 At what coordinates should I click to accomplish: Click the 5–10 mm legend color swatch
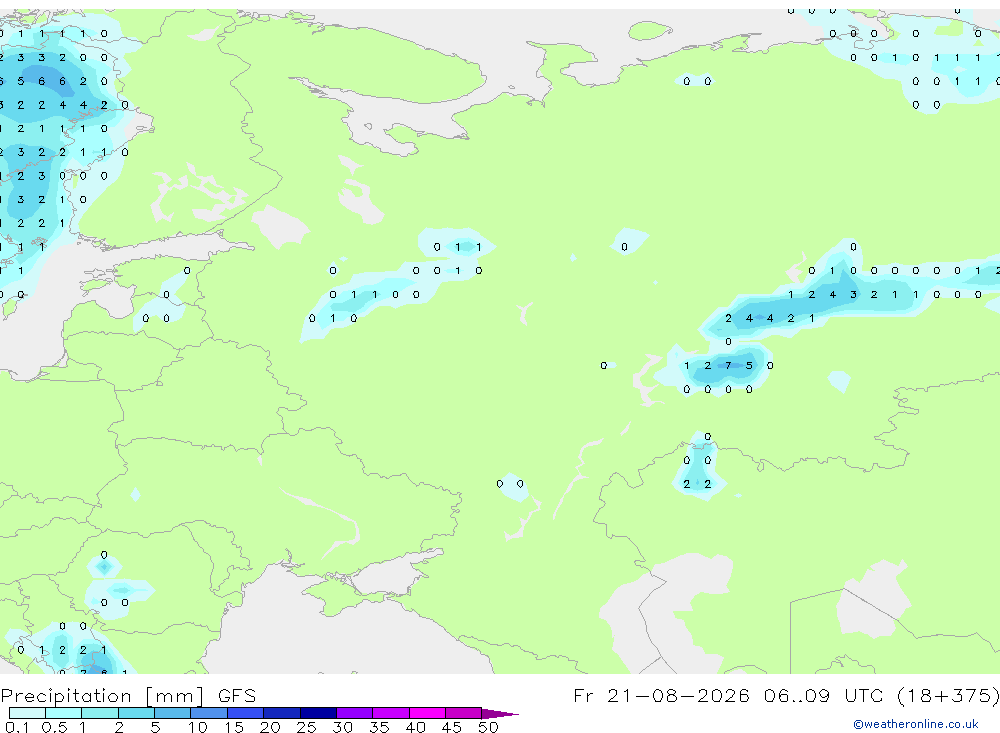tap(173, 713)
